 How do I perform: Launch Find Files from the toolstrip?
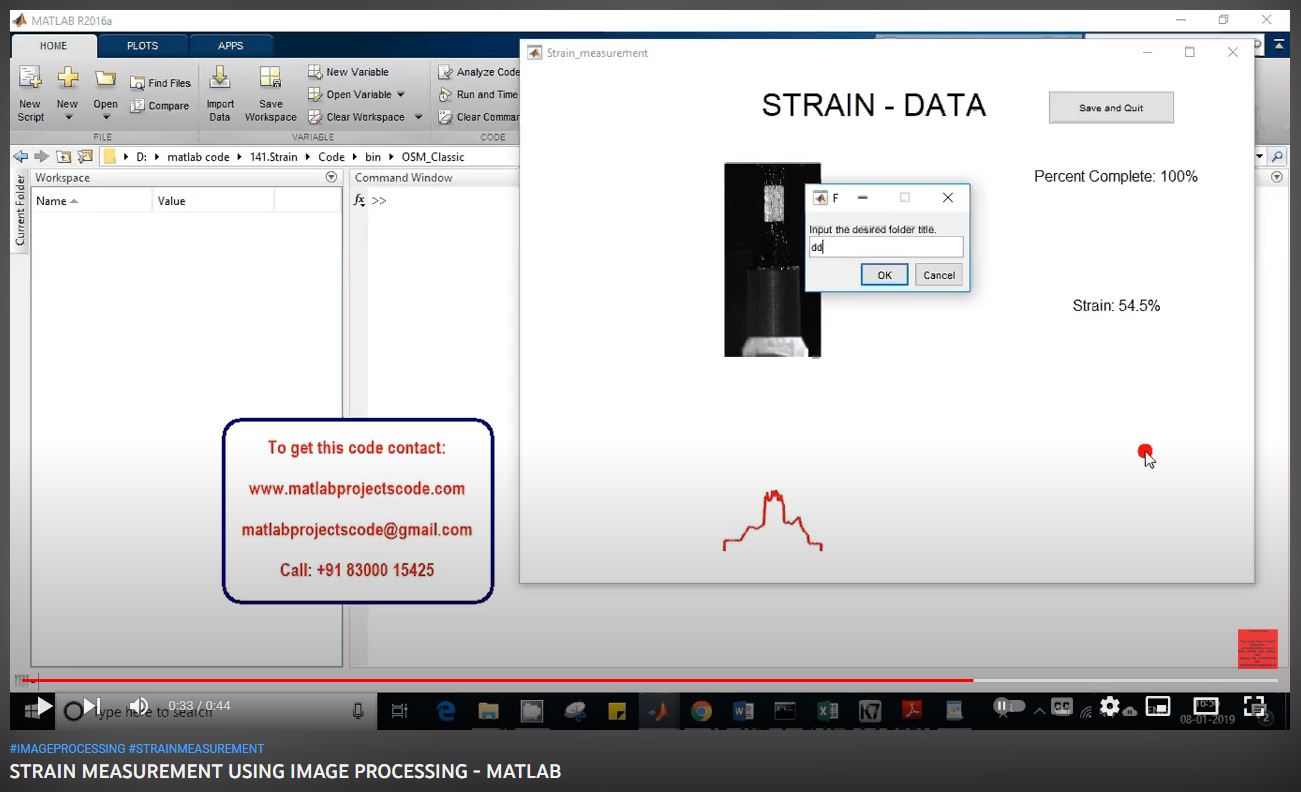pos(160,83)
